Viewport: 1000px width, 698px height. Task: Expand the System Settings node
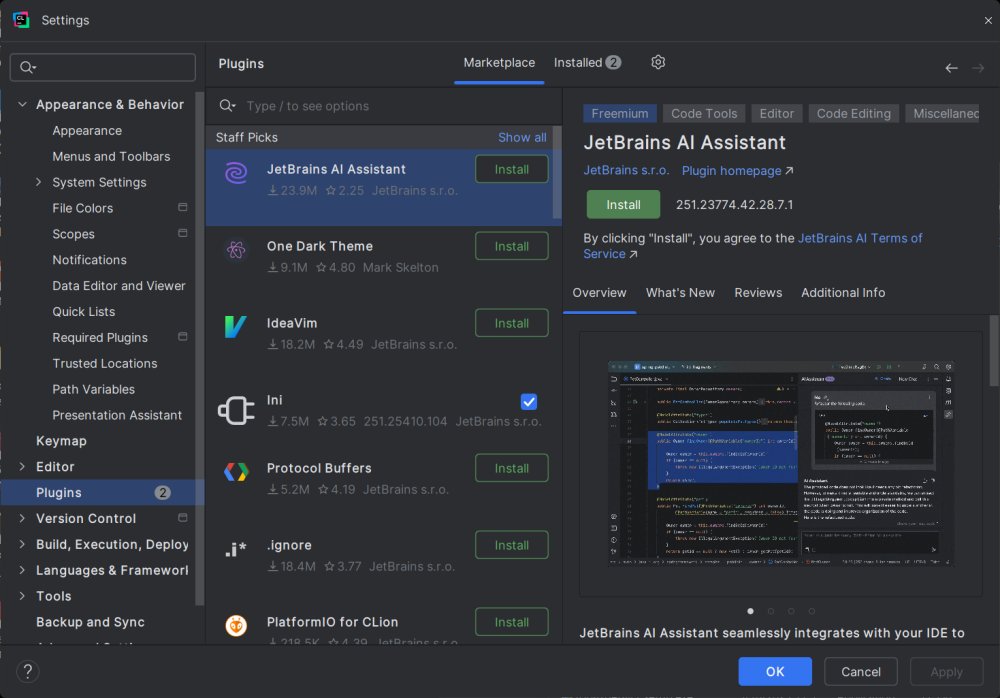(x=38, y=182)
